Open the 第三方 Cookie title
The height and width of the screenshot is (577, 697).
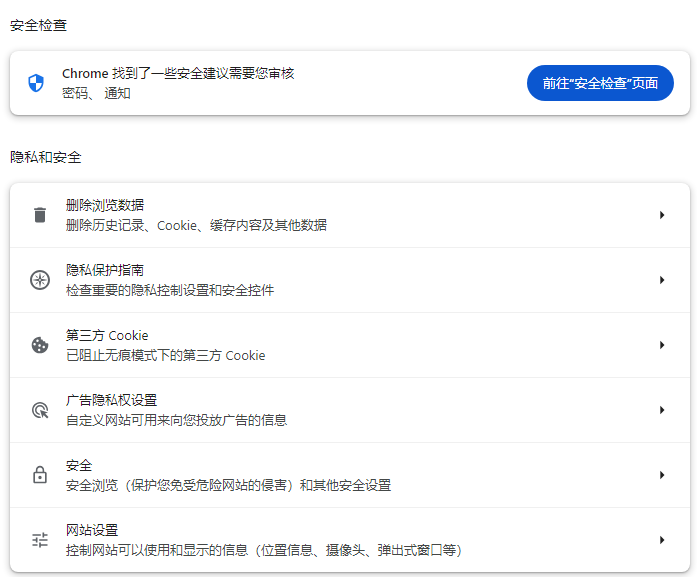[107, 335]
